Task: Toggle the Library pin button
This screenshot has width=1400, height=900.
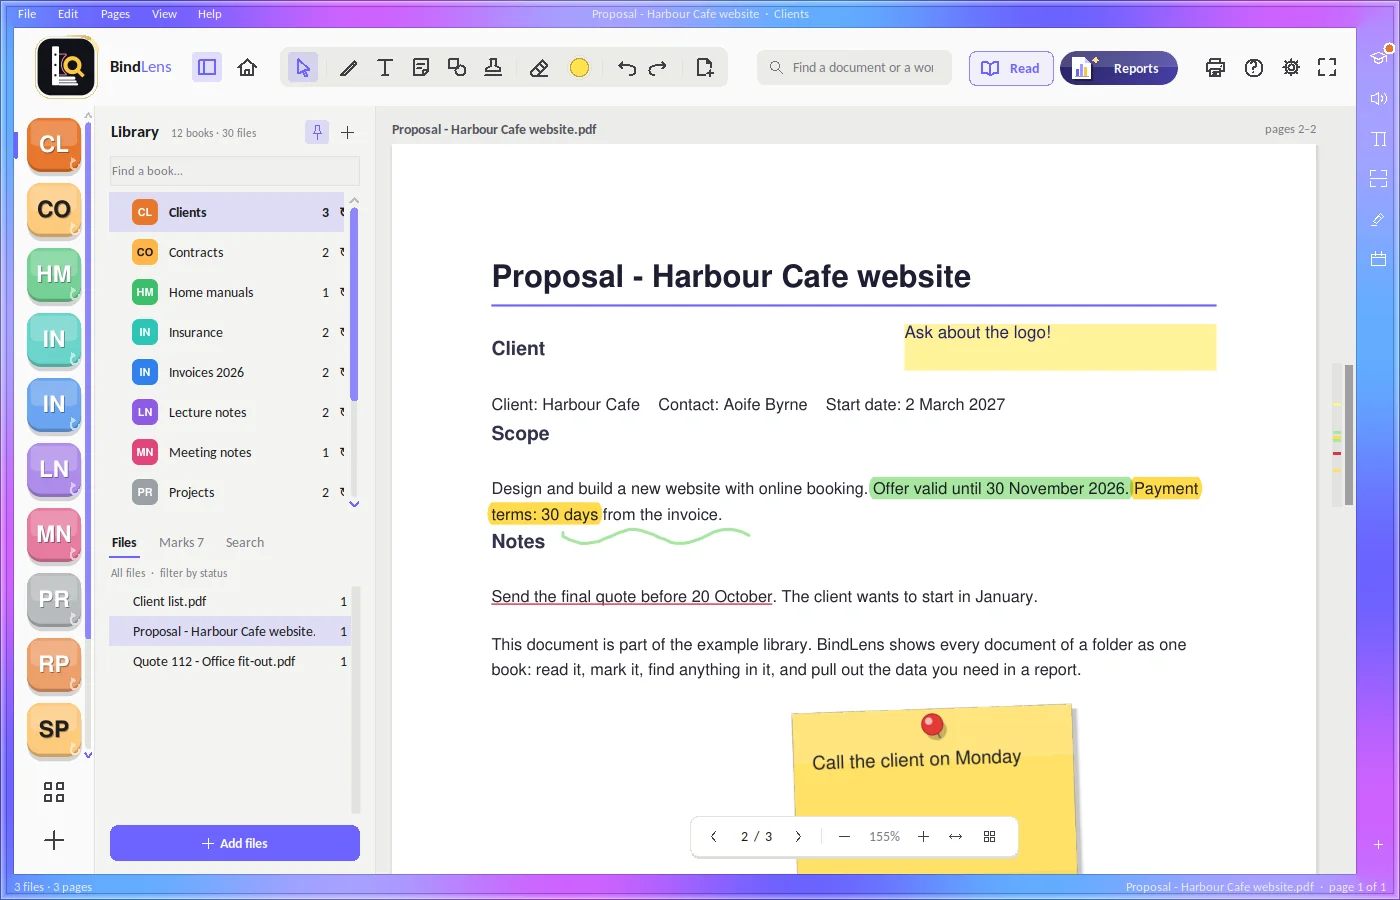Action: click(317, 132)
